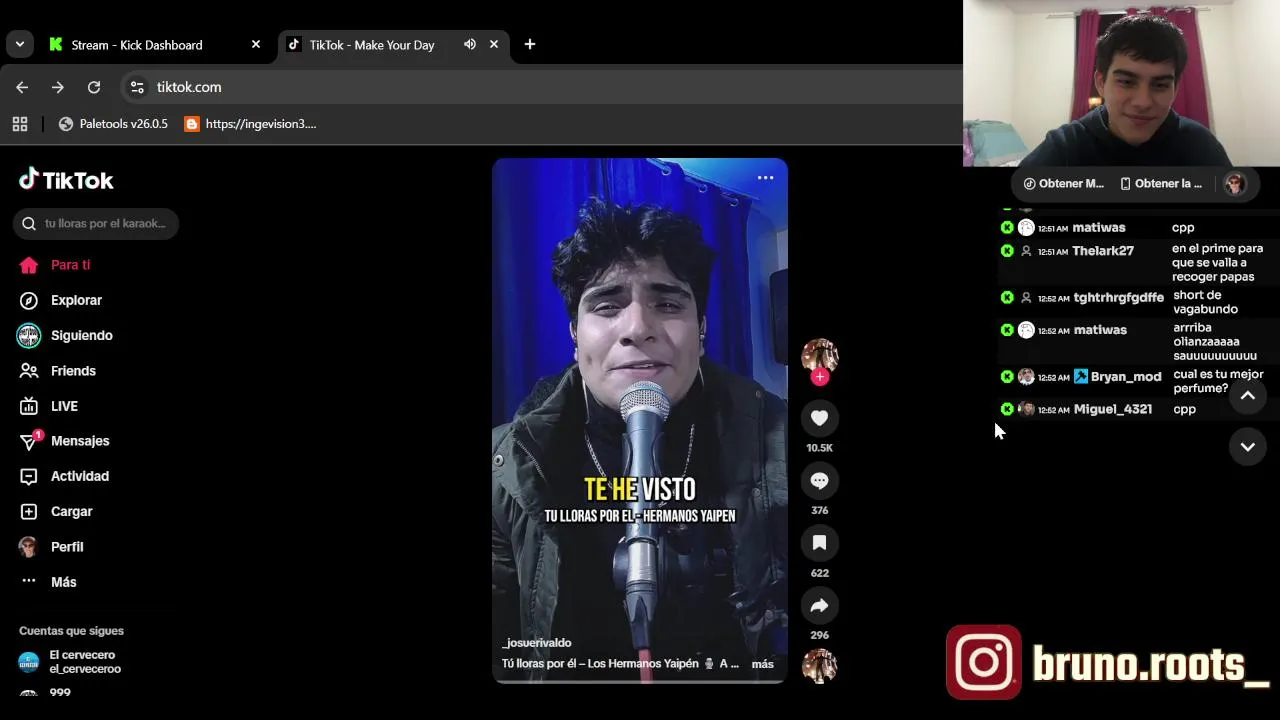
Task: Bookmark the video (622)
Action: click(819, 543)
